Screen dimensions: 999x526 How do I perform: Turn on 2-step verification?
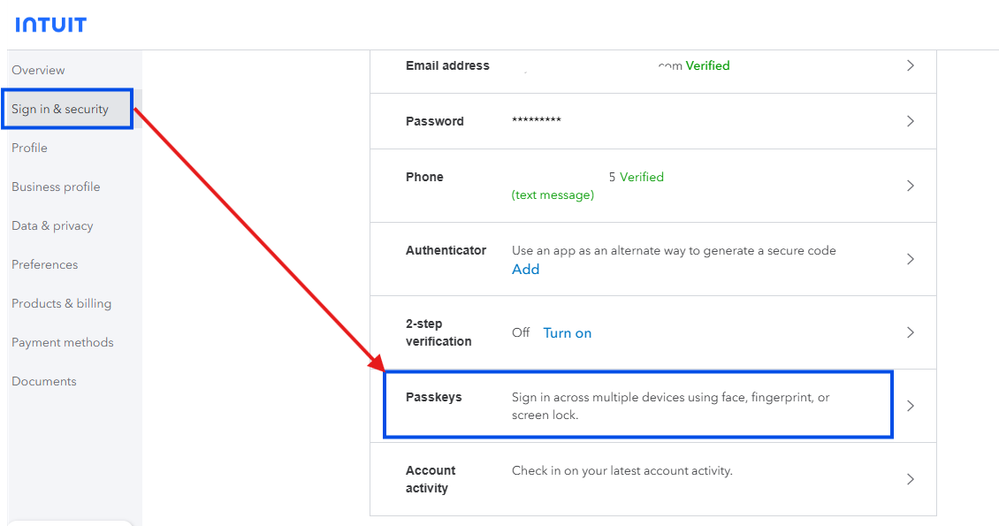point(567,333)
